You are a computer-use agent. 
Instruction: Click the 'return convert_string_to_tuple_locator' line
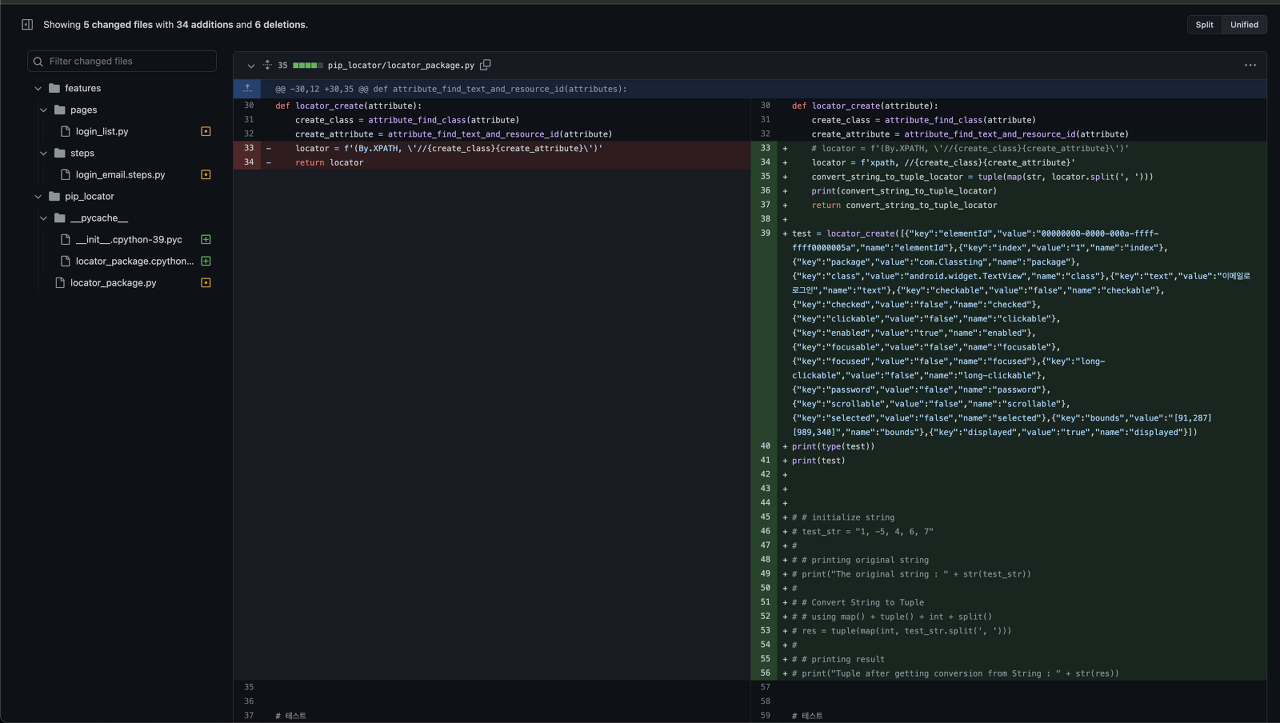click(x=904, y=205)
